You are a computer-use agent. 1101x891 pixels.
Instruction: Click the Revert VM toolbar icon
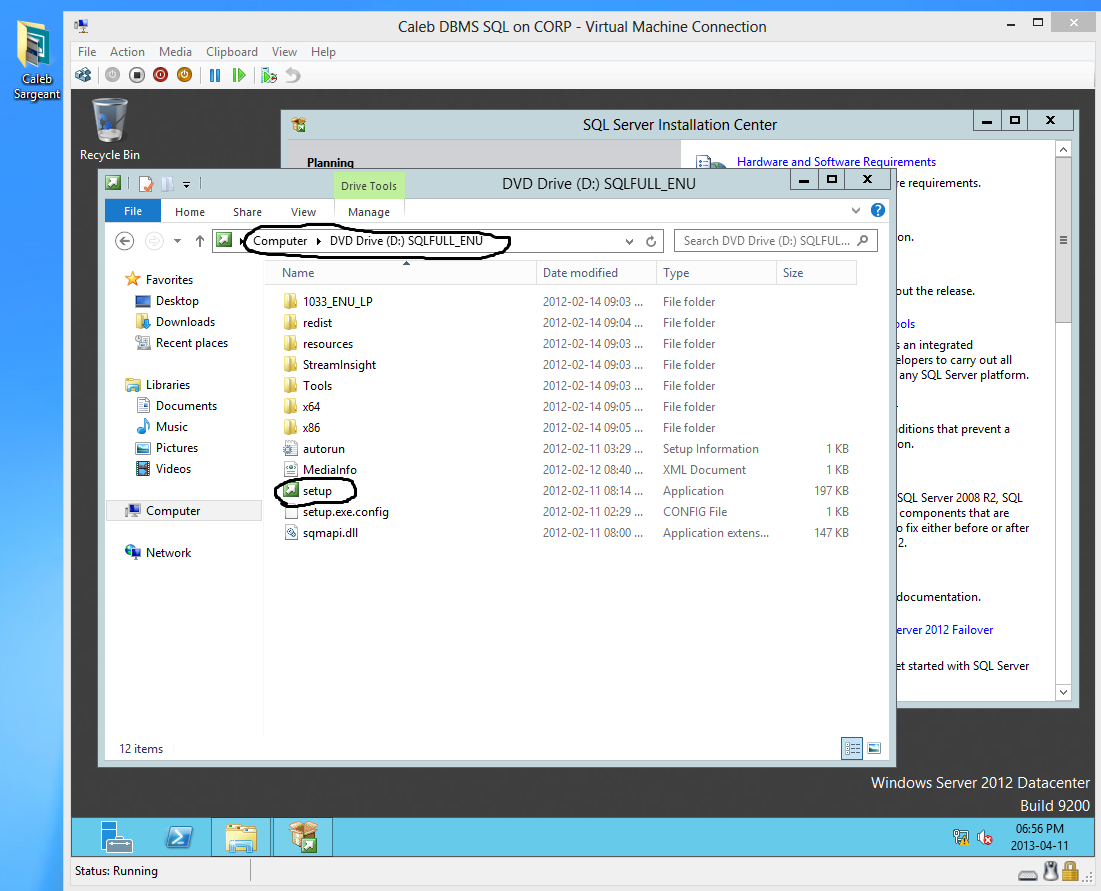(x=294, y=74)
